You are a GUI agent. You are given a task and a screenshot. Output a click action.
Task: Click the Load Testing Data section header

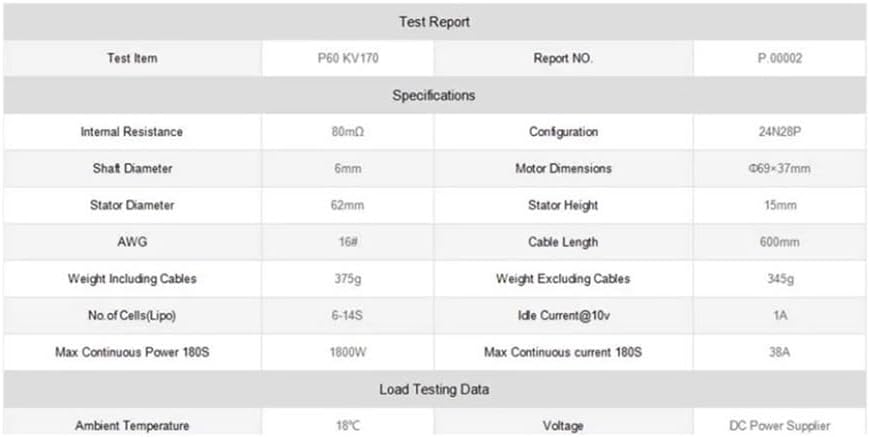point(434,389)
